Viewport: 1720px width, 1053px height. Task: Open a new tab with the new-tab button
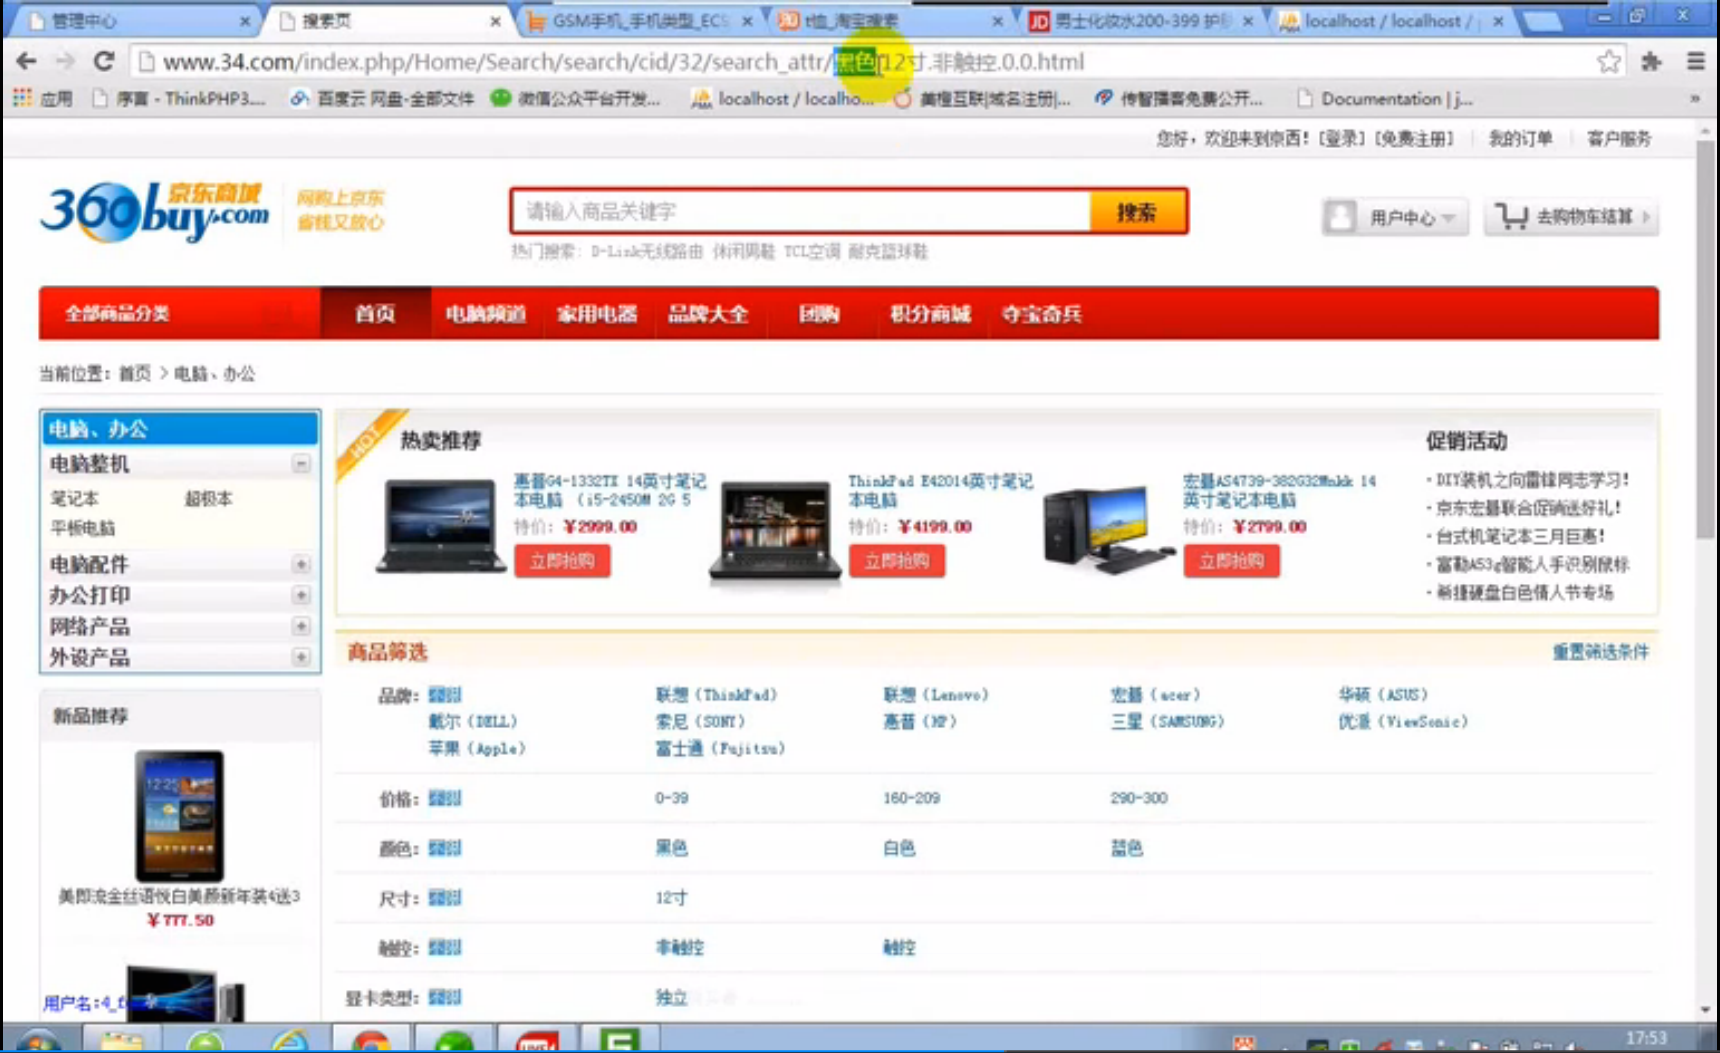tap(1541, 21)
